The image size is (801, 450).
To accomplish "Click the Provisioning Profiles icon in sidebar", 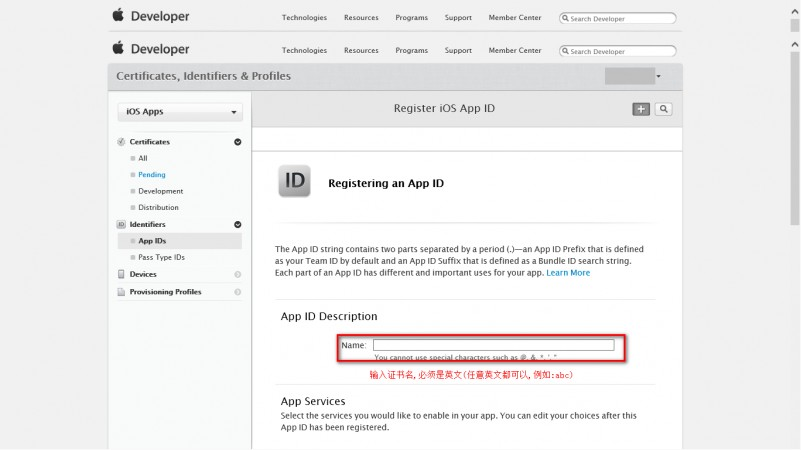I will pos(121,292).
